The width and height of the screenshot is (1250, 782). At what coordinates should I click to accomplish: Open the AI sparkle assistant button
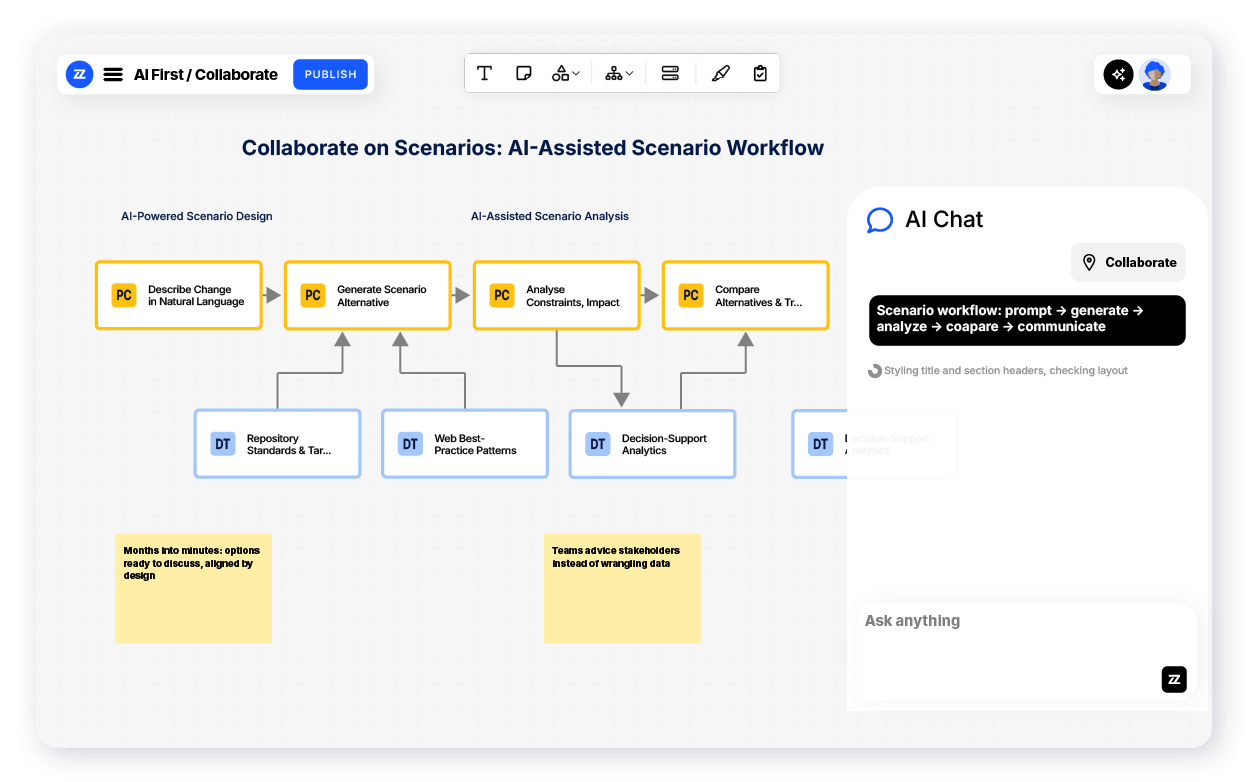pos(1118,74)
